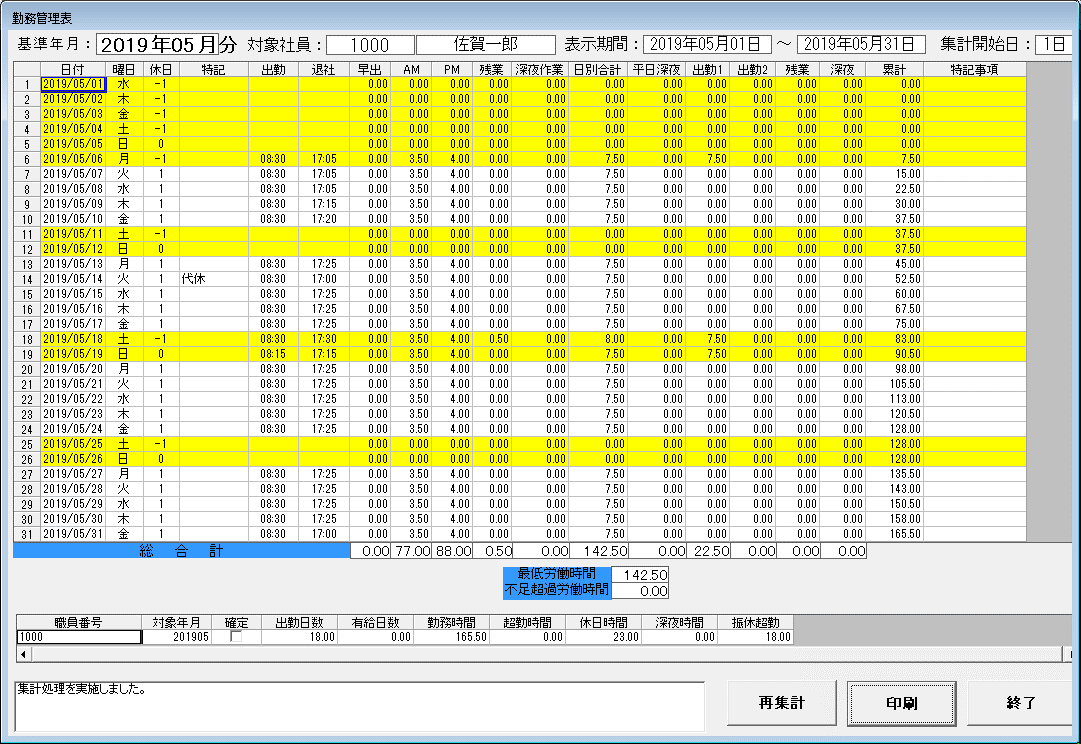Click the 職員番号 cell containing 1000
The height and width of the screenshot is (744, 1081).
78,636
